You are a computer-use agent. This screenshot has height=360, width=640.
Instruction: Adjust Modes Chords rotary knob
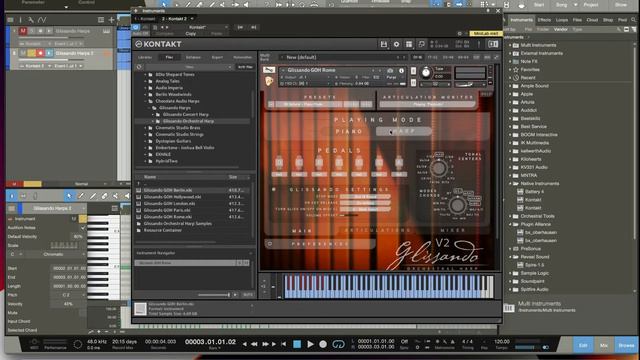coord(457,205)
